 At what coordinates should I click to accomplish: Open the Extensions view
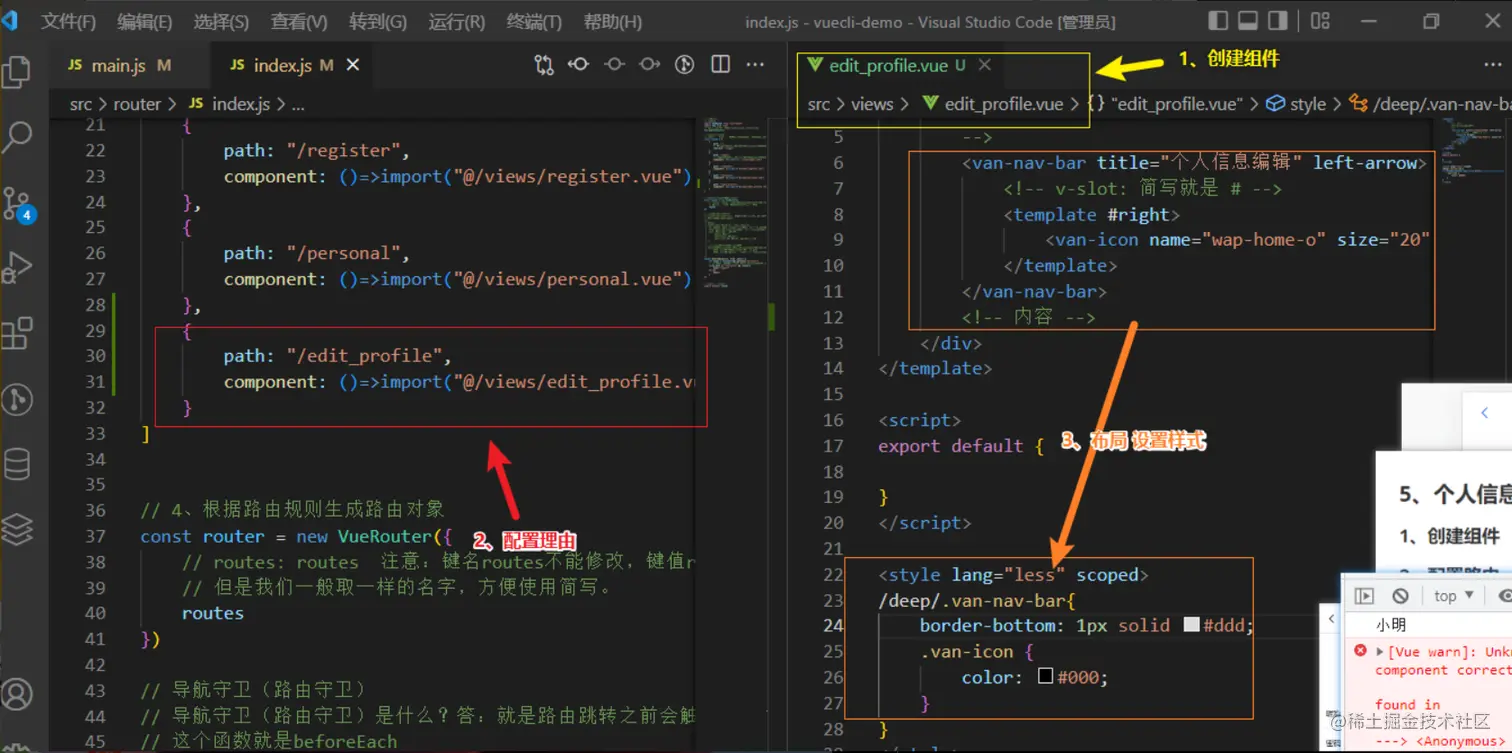[17, 333]
